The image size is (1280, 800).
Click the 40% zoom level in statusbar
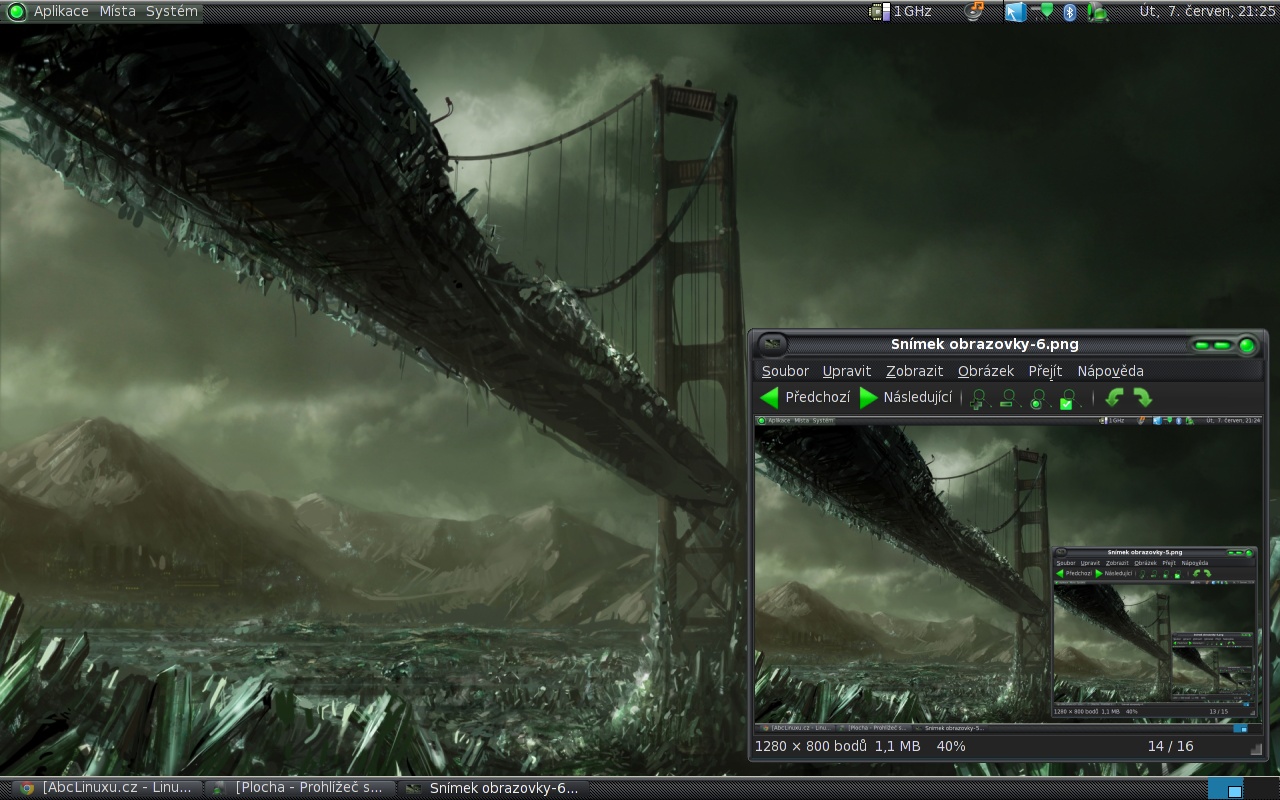pyautogui.click(x=951, y=746)
